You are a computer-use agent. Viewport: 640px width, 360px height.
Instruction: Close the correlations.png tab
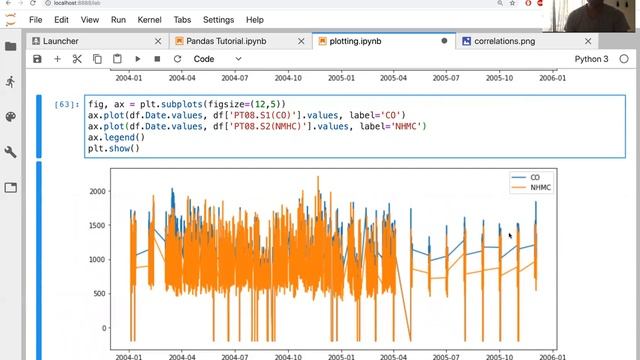(588, 41)
